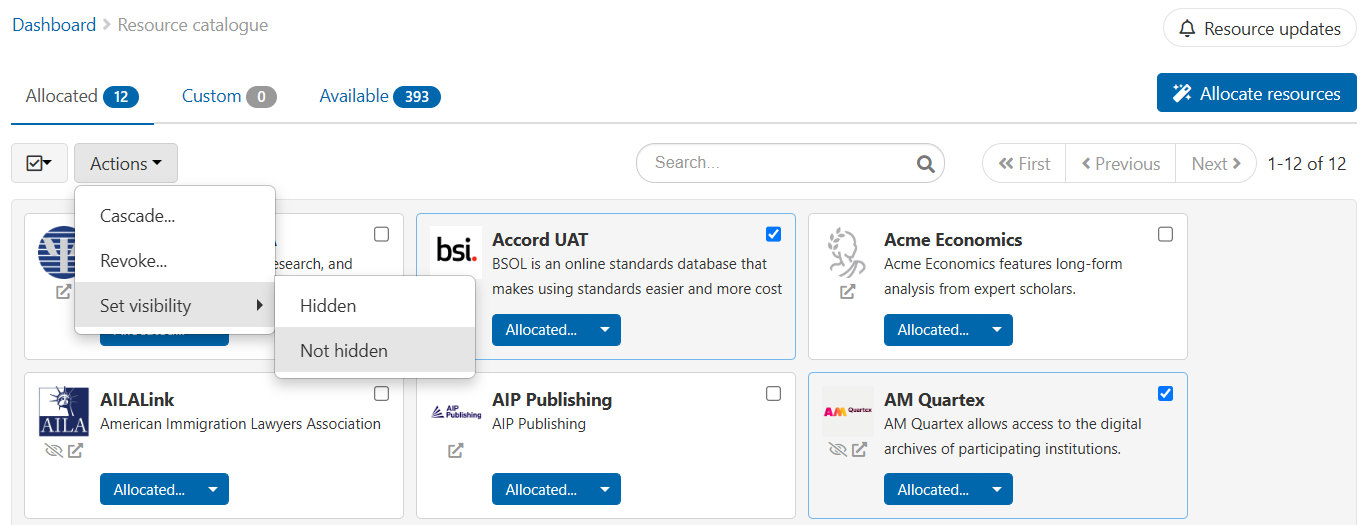Select Not hidden visibility option
The height and width of the screenshot is (525, 1366).
coord(375,351)
